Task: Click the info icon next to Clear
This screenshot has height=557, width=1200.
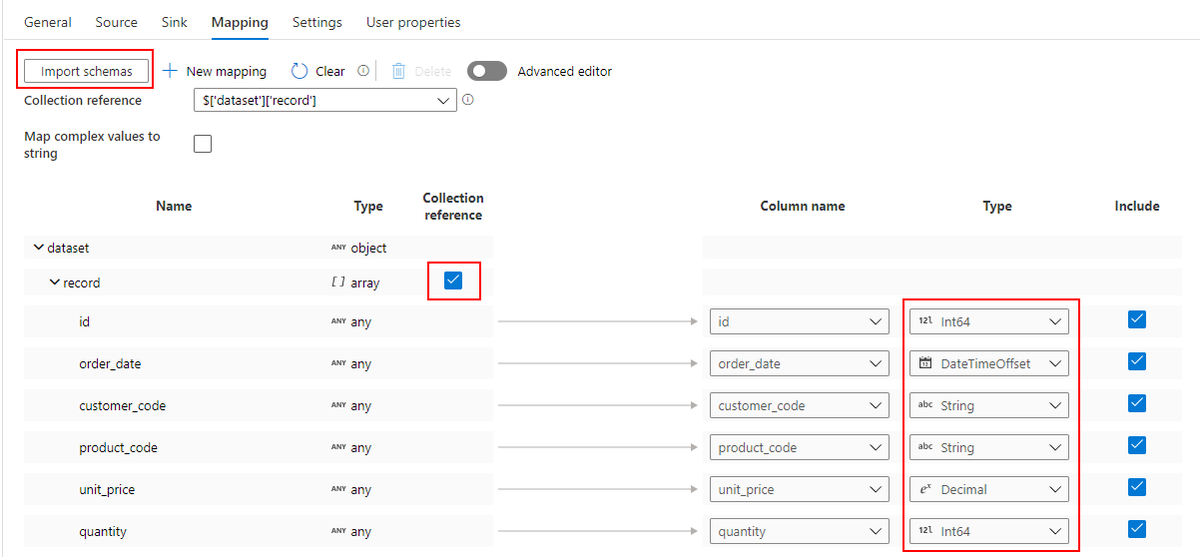Action: point(363,71)
